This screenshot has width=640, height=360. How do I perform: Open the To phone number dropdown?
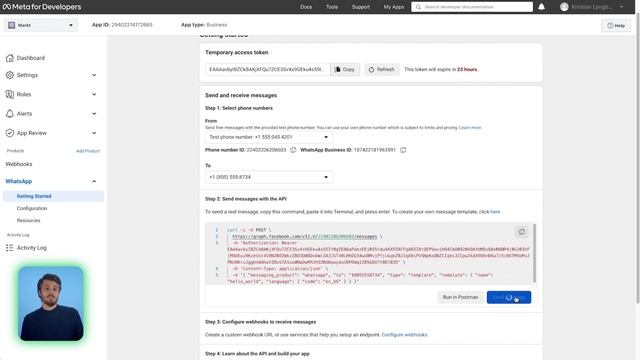[269, 177]
